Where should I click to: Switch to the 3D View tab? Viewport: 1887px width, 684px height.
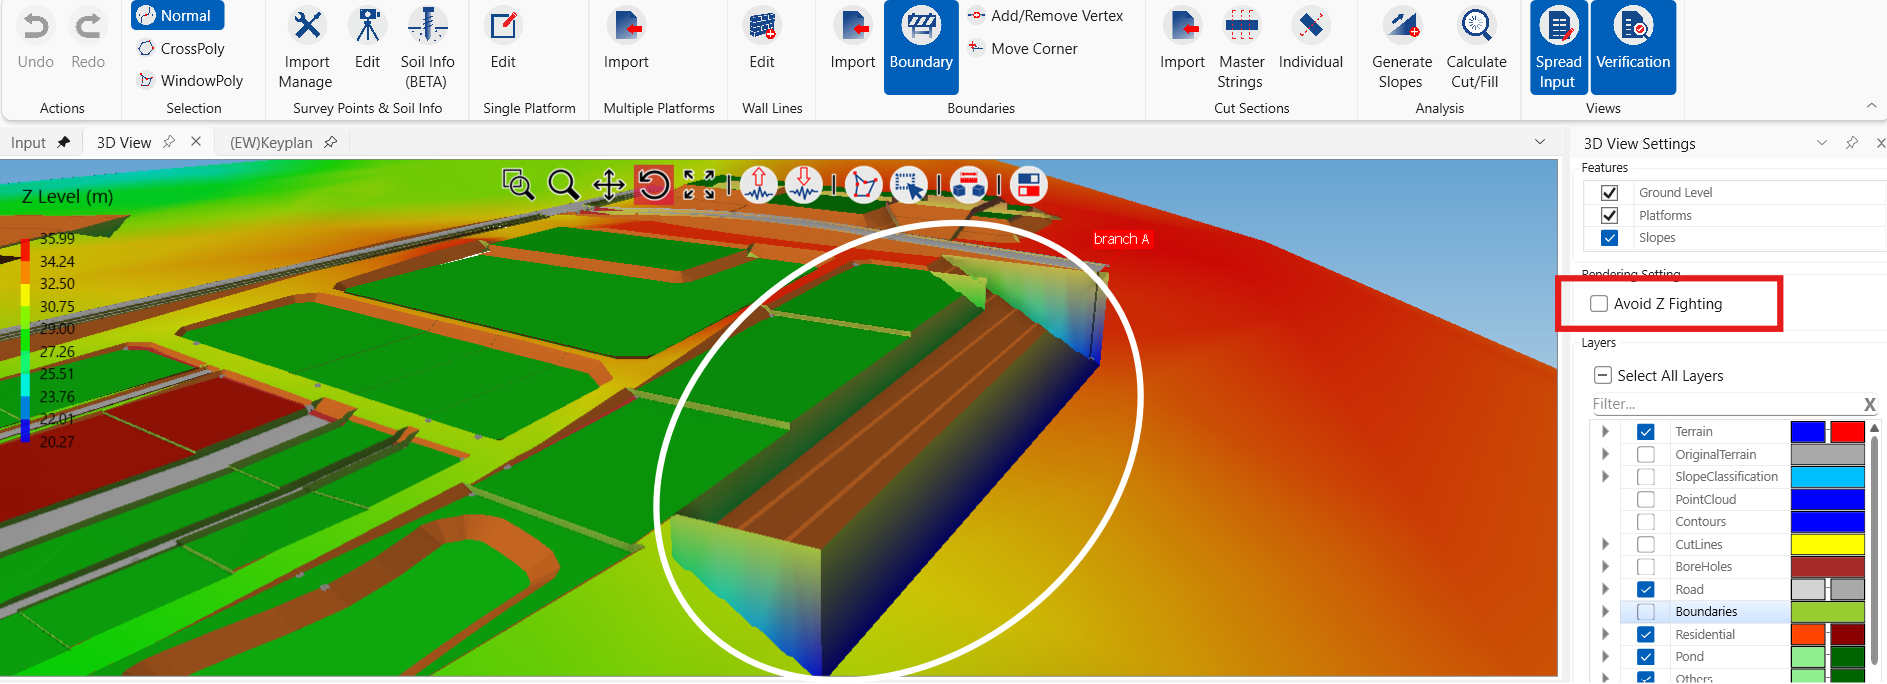tap(124, 143)
